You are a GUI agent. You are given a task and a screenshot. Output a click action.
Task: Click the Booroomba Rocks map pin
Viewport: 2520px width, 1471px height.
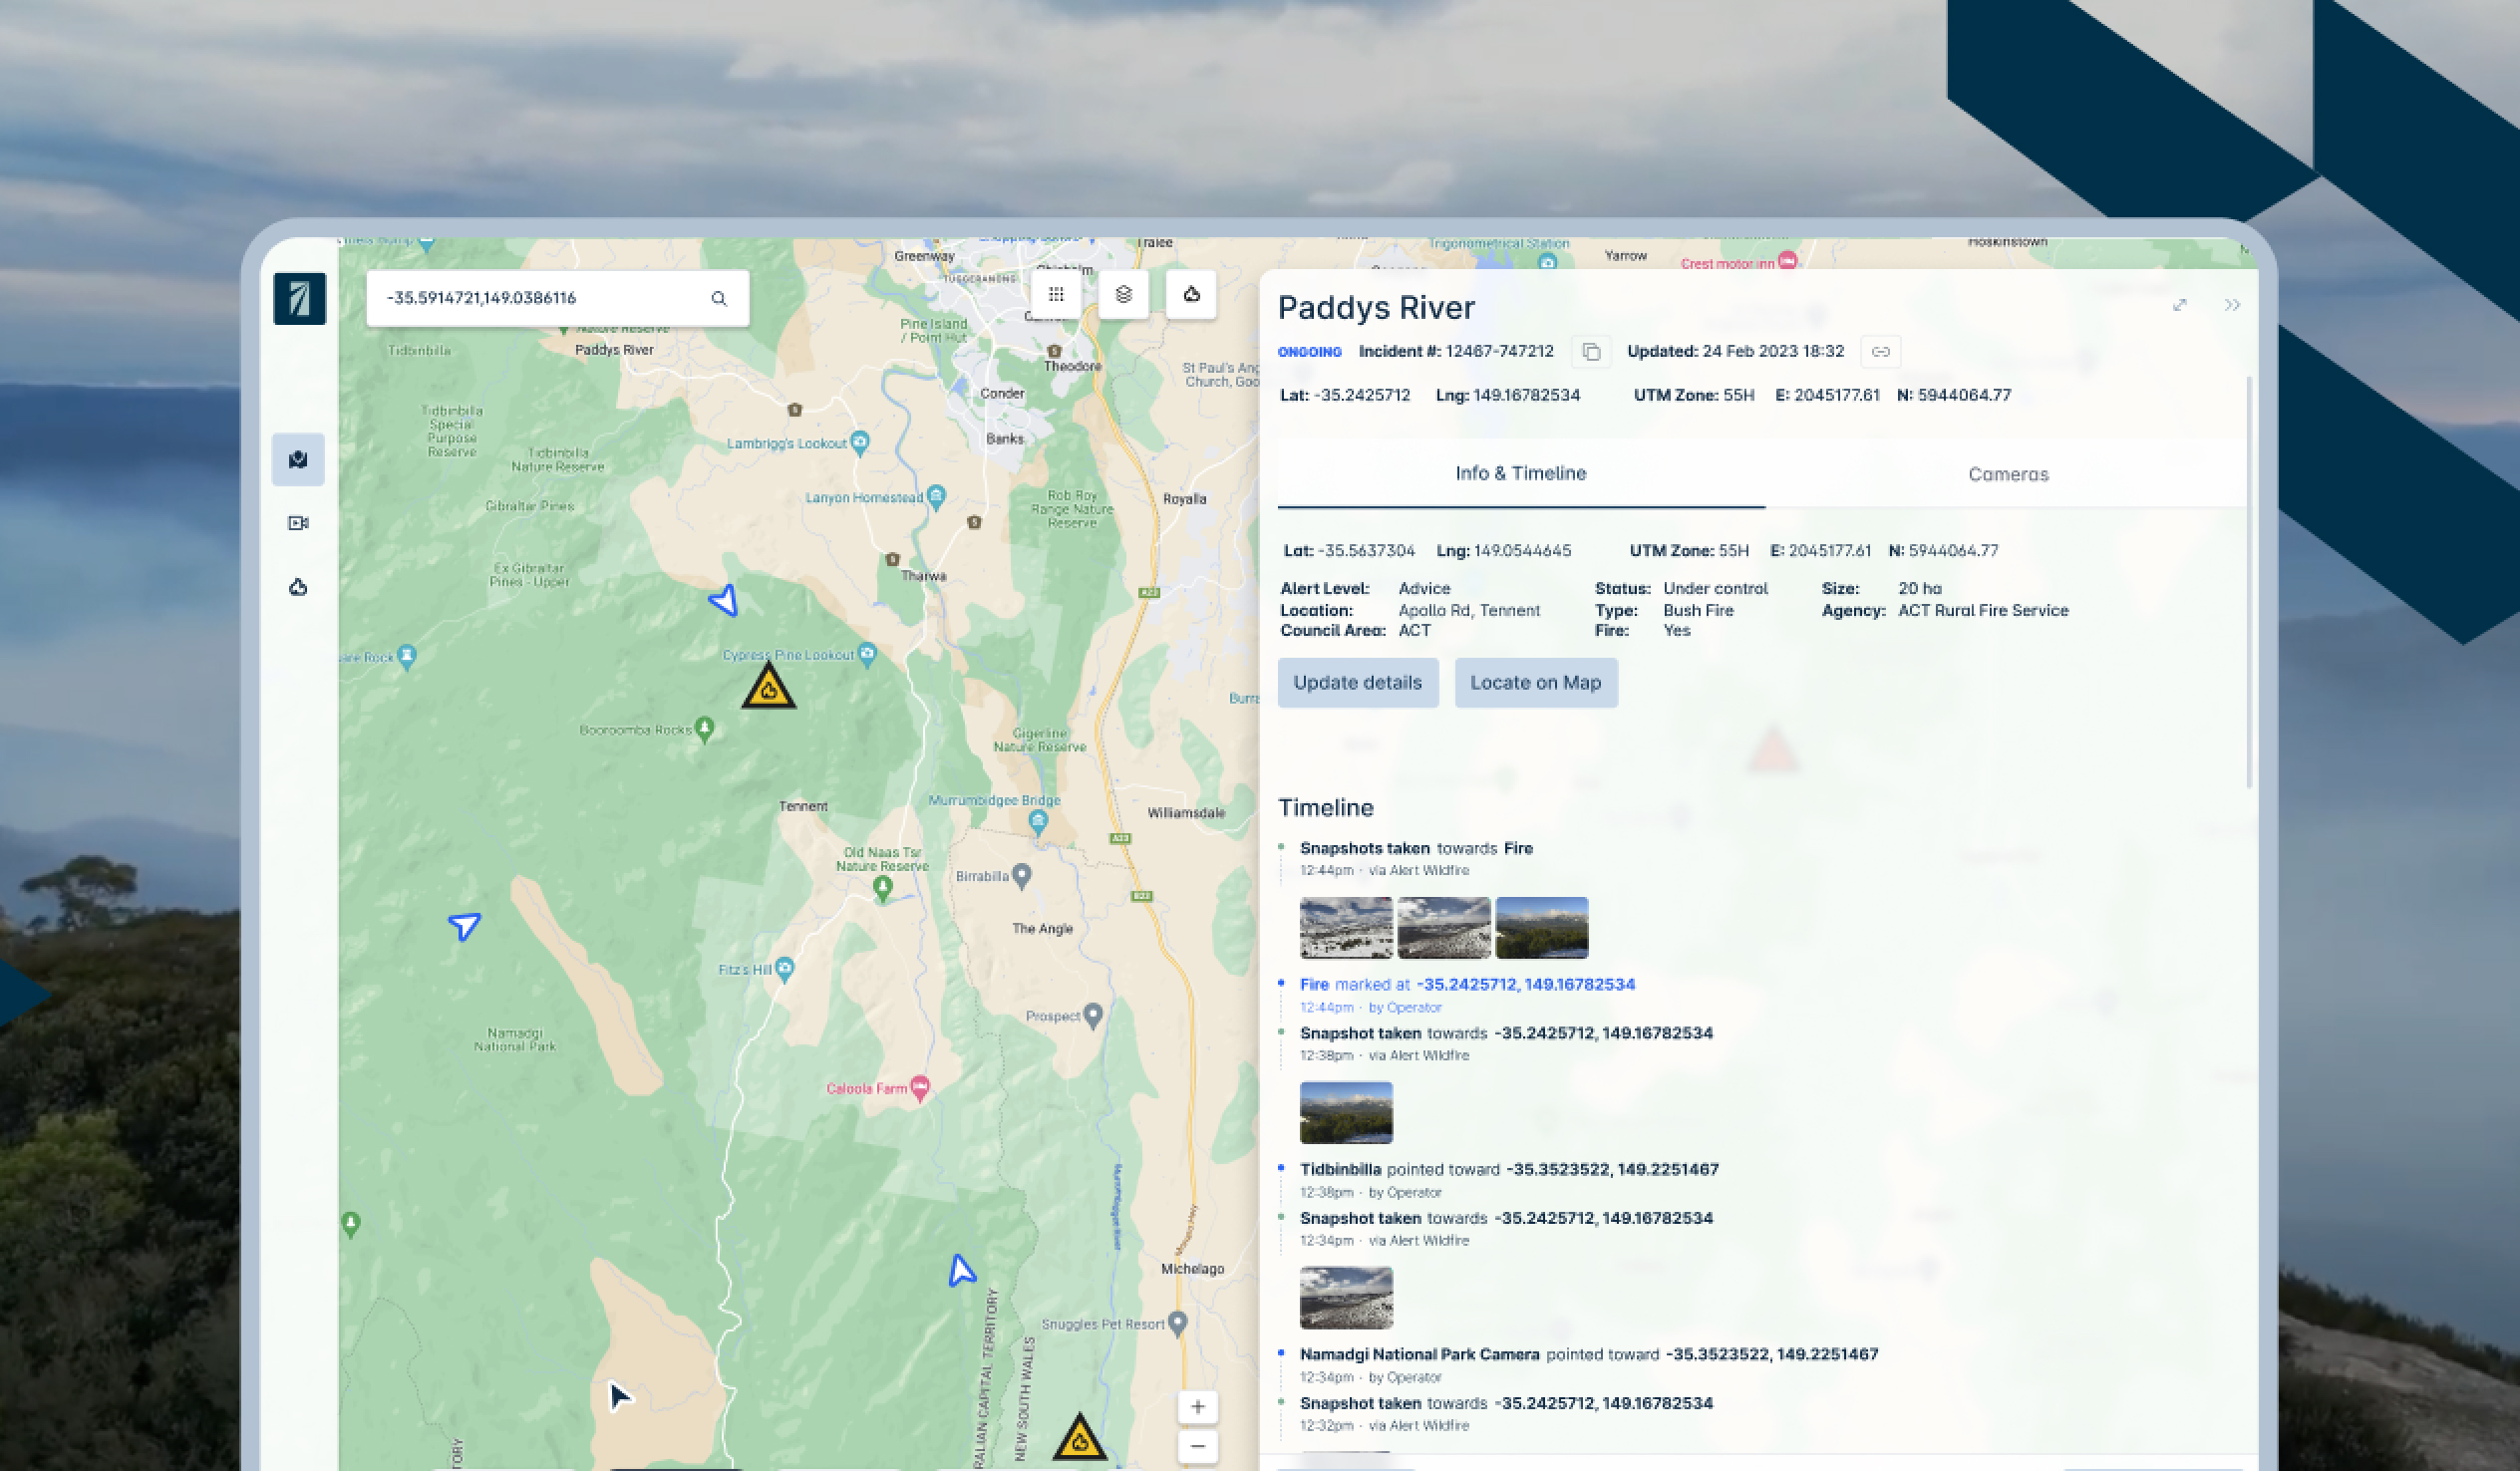click(x=704, y=729)
